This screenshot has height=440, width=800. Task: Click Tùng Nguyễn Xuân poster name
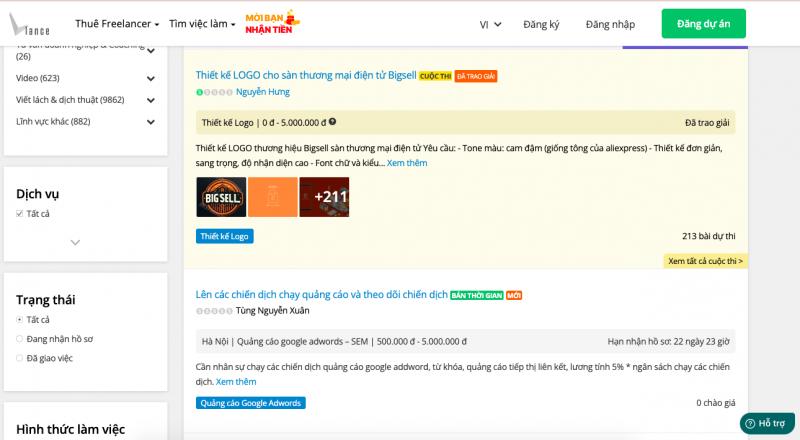tap(272, 310)
